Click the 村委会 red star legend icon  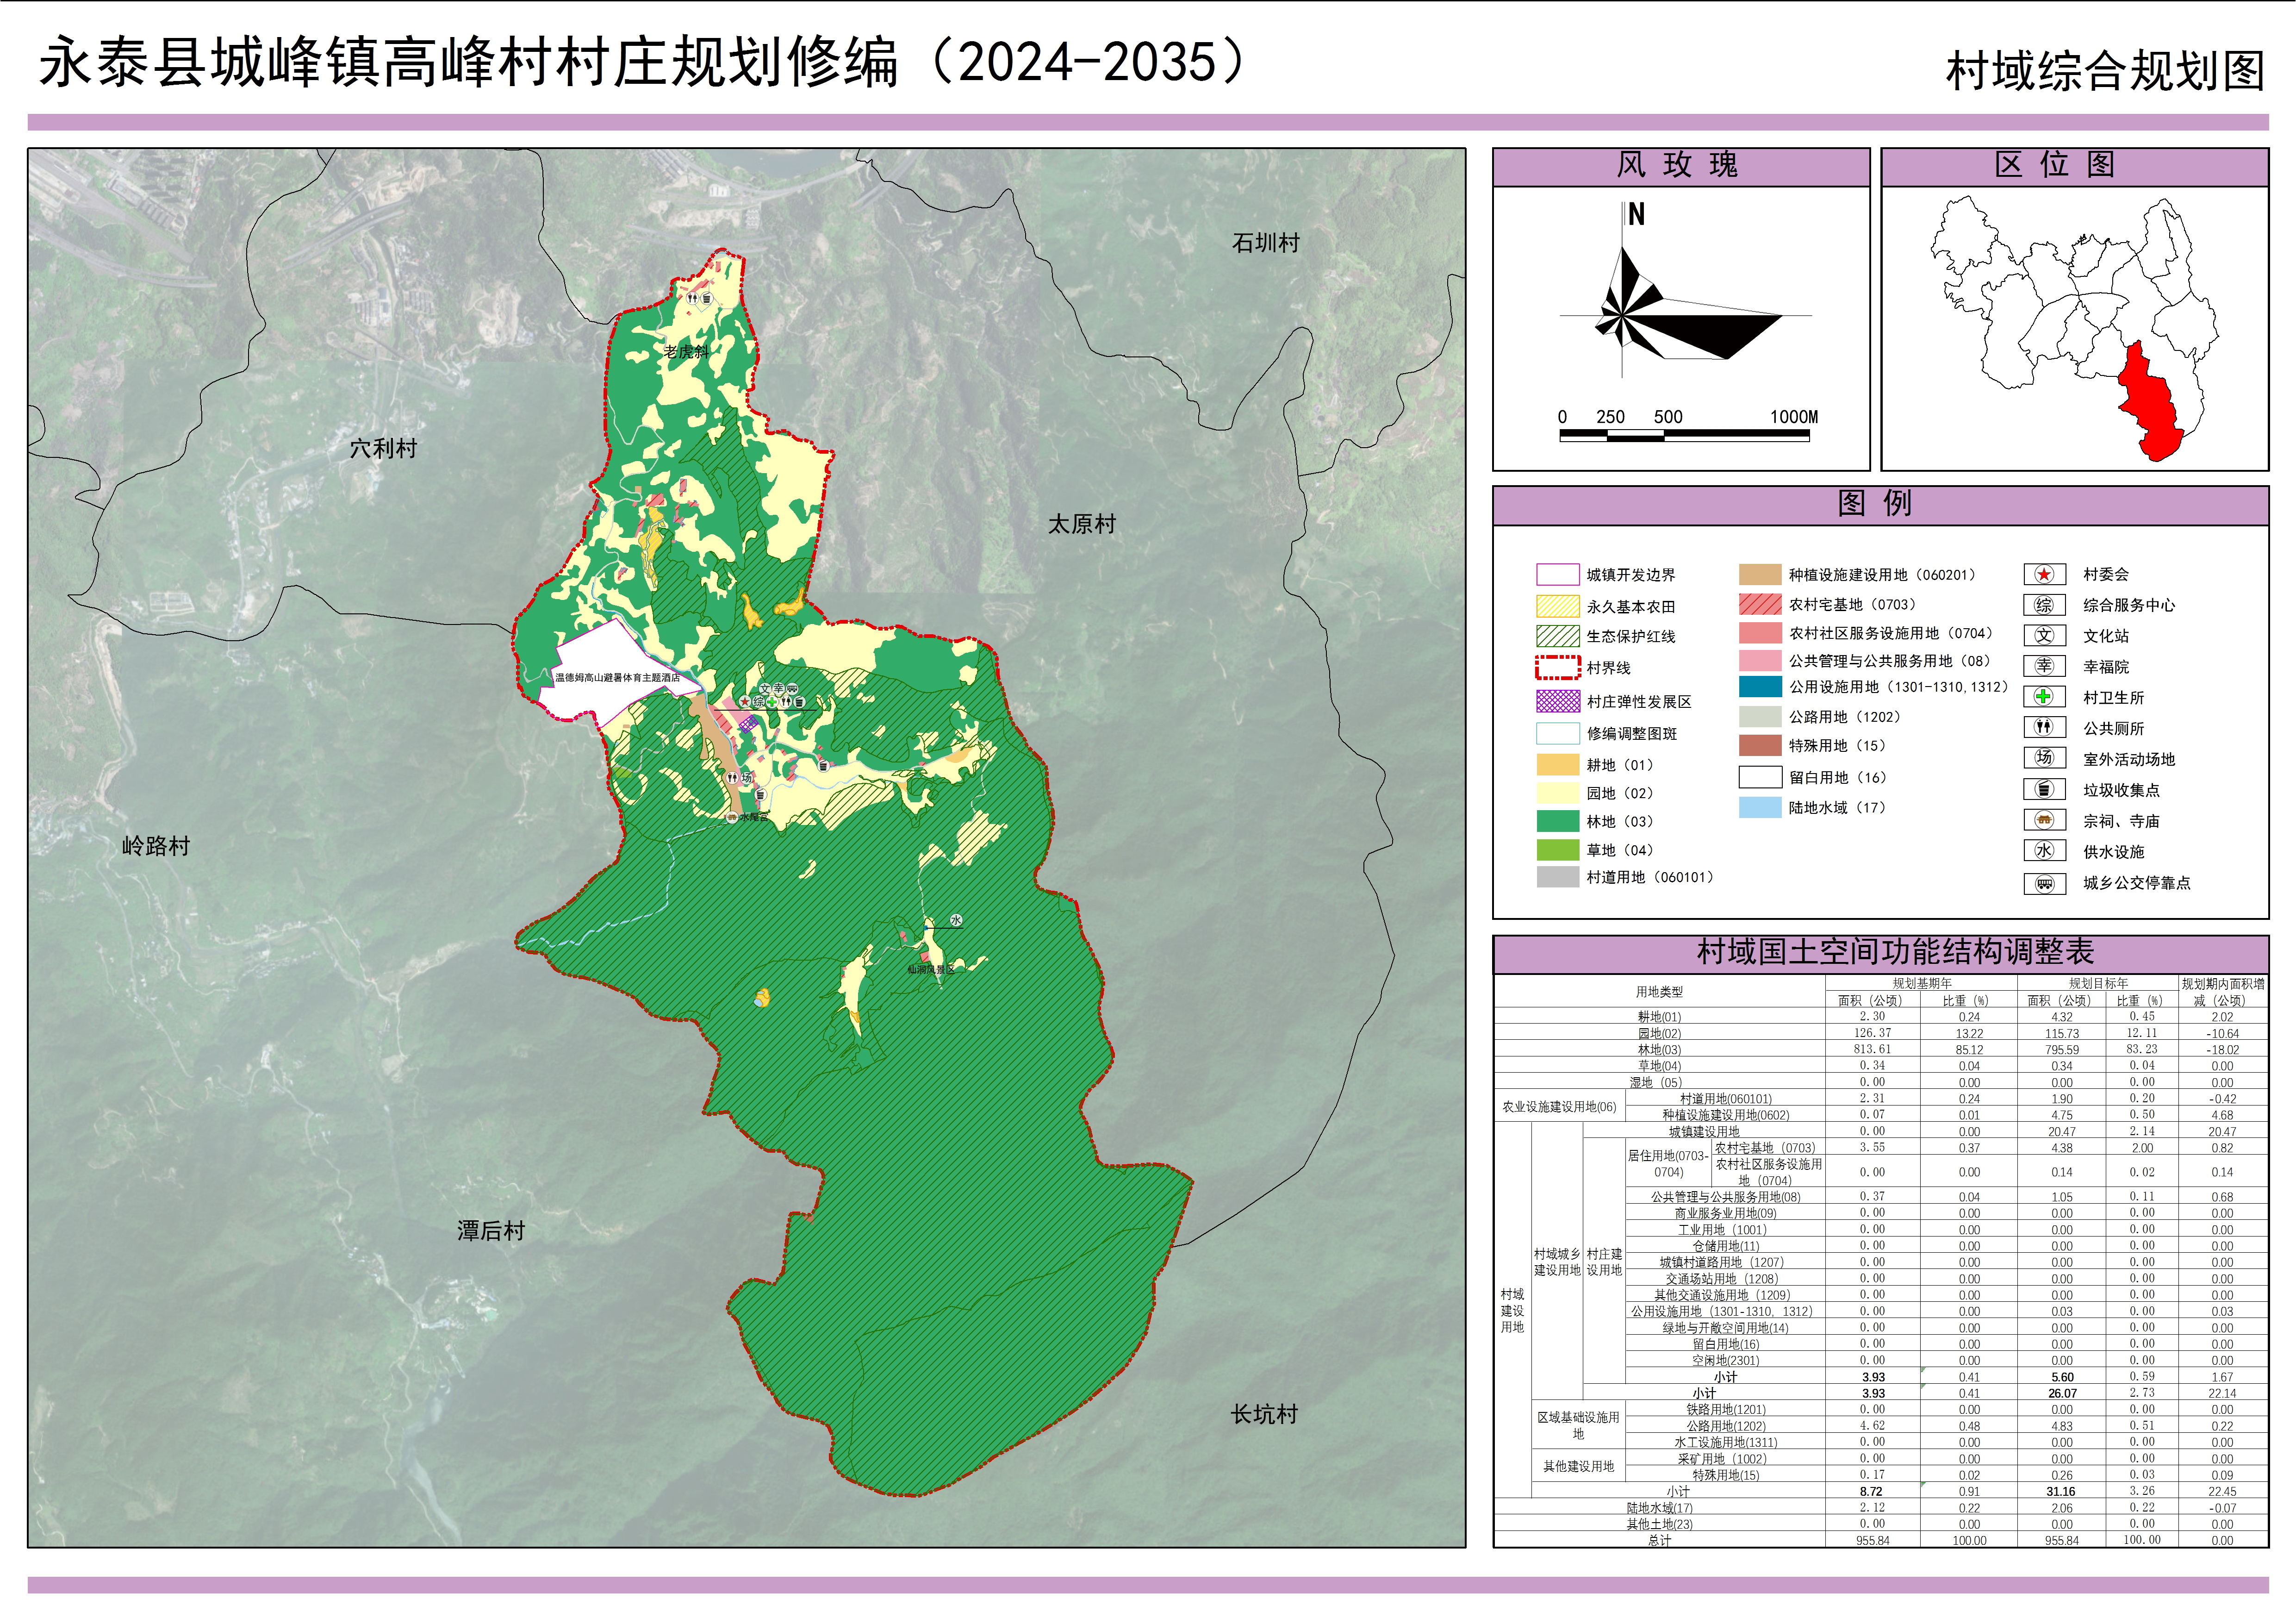[x=2044, y=574]
